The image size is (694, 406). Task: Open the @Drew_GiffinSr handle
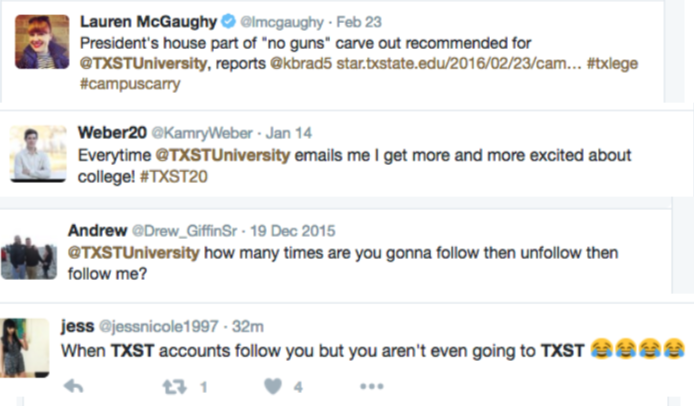[x=185, y=231]
